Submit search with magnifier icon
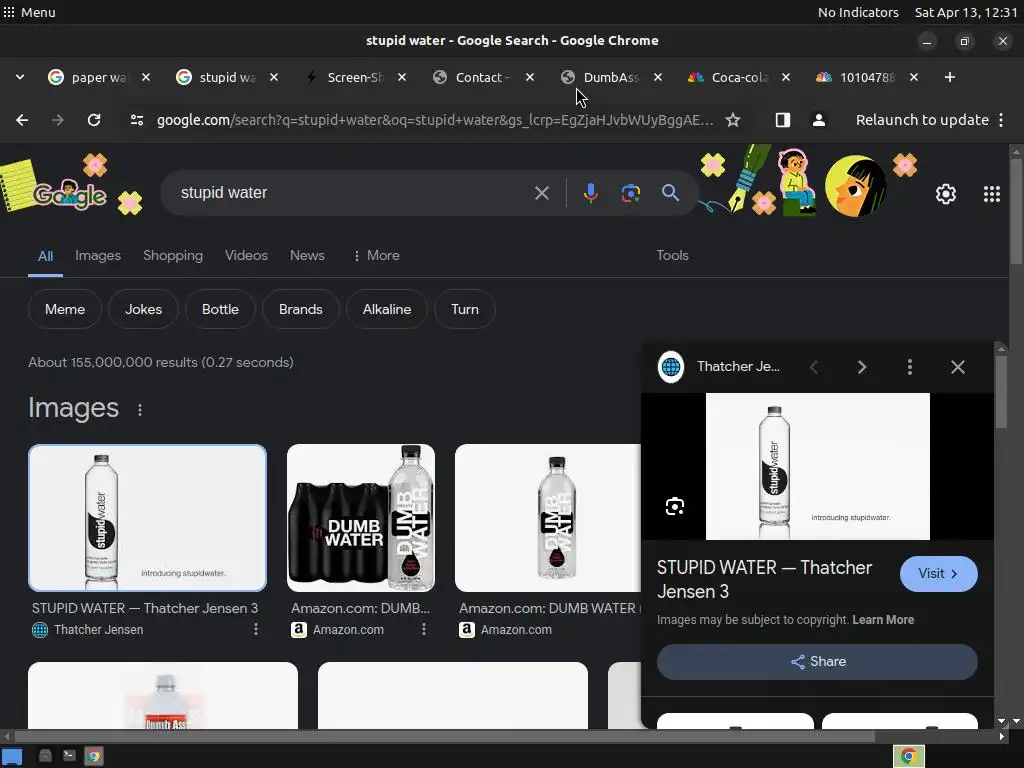The height and width of the screenshot is (768, 1024). tap(670, 193)
